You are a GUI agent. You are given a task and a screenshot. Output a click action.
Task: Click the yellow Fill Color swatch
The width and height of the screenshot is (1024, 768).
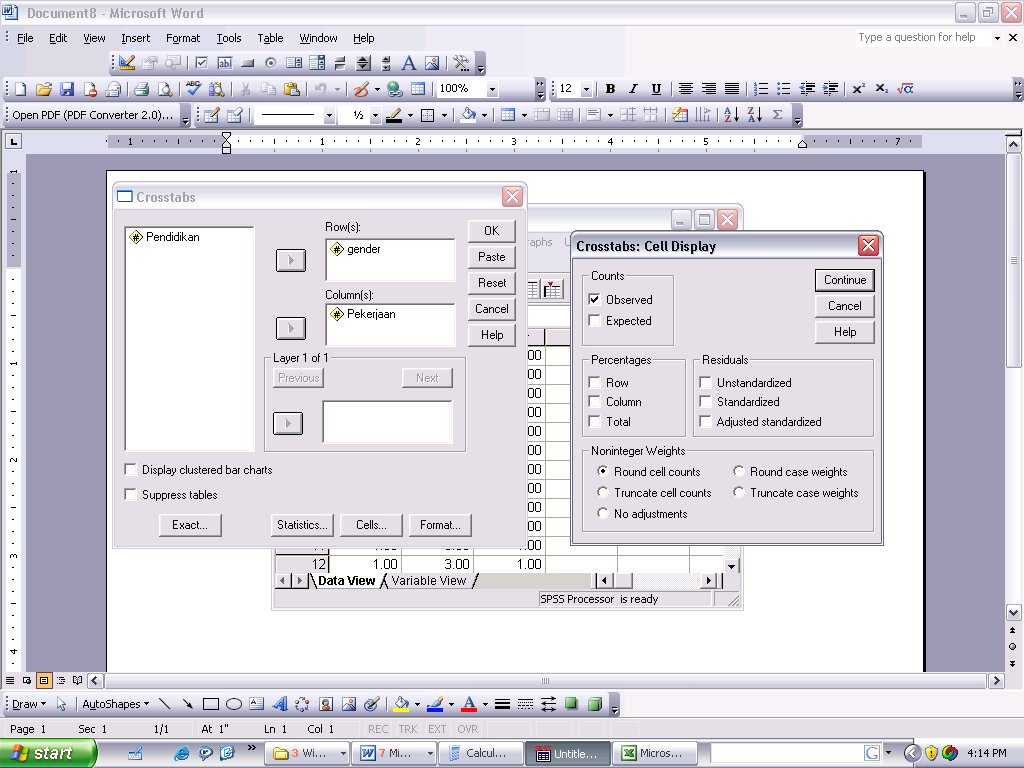401,704
